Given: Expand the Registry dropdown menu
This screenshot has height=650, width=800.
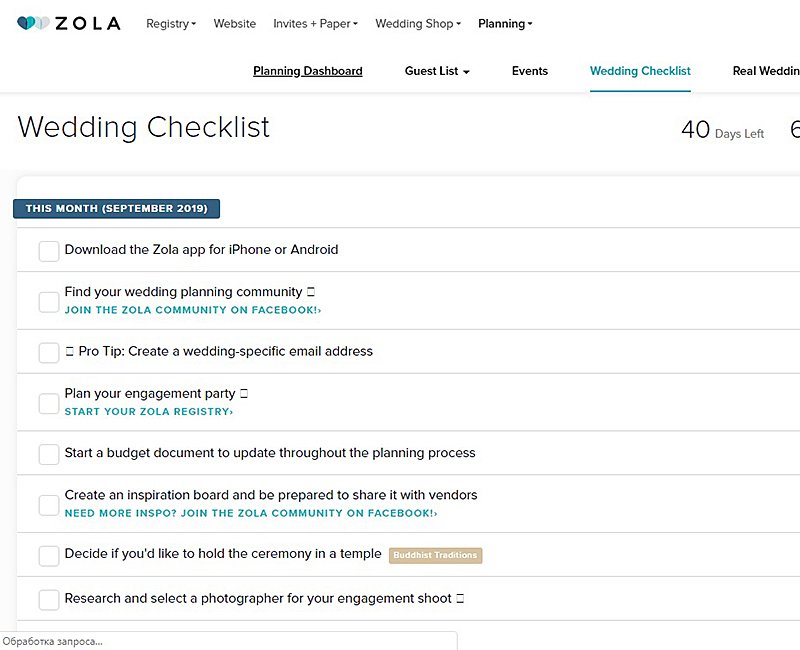Looking at the screenshot, I should 171,23.
